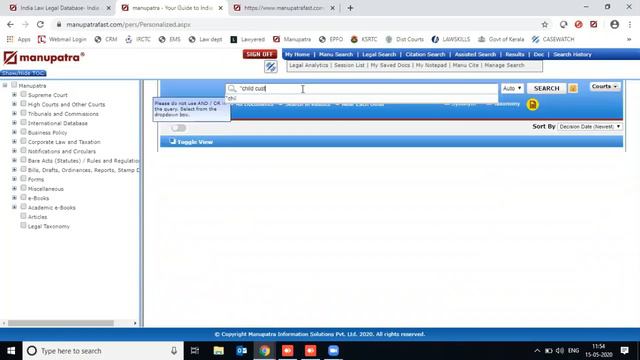
Task: Click Windows Type here to search box
Action: [x=103, y=351]
